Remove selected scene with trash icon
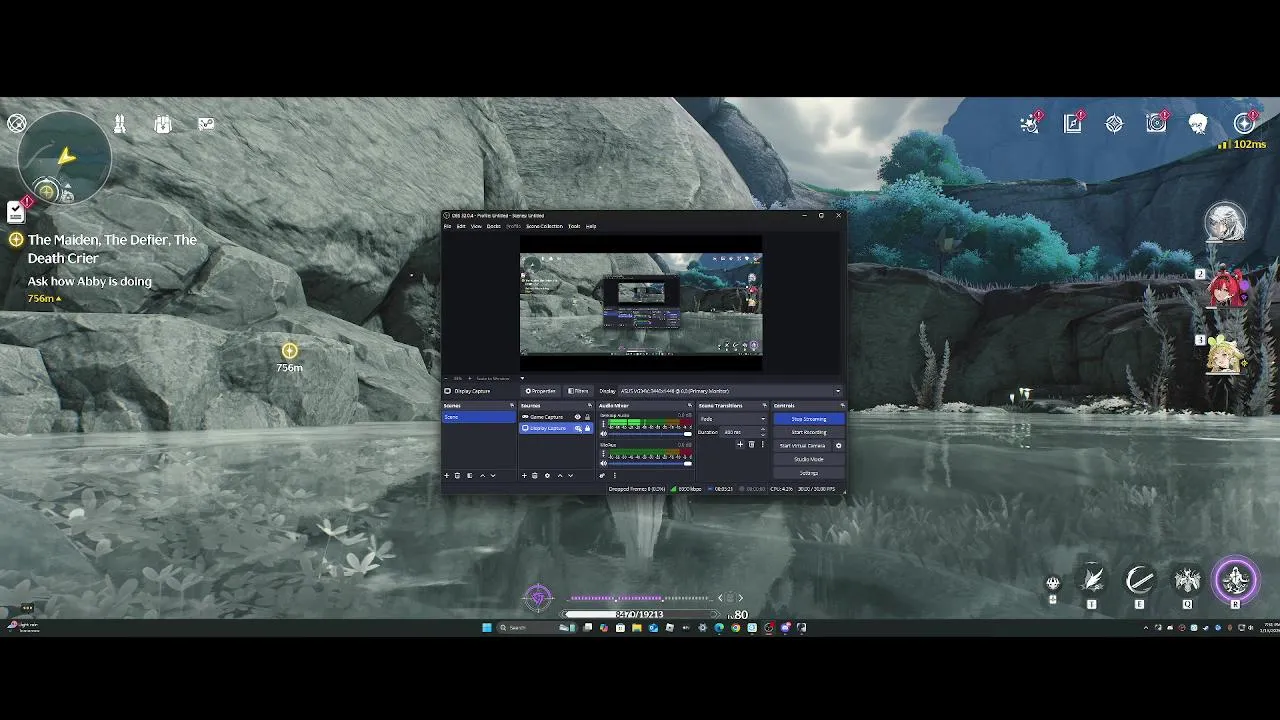 tap(458, 475)
